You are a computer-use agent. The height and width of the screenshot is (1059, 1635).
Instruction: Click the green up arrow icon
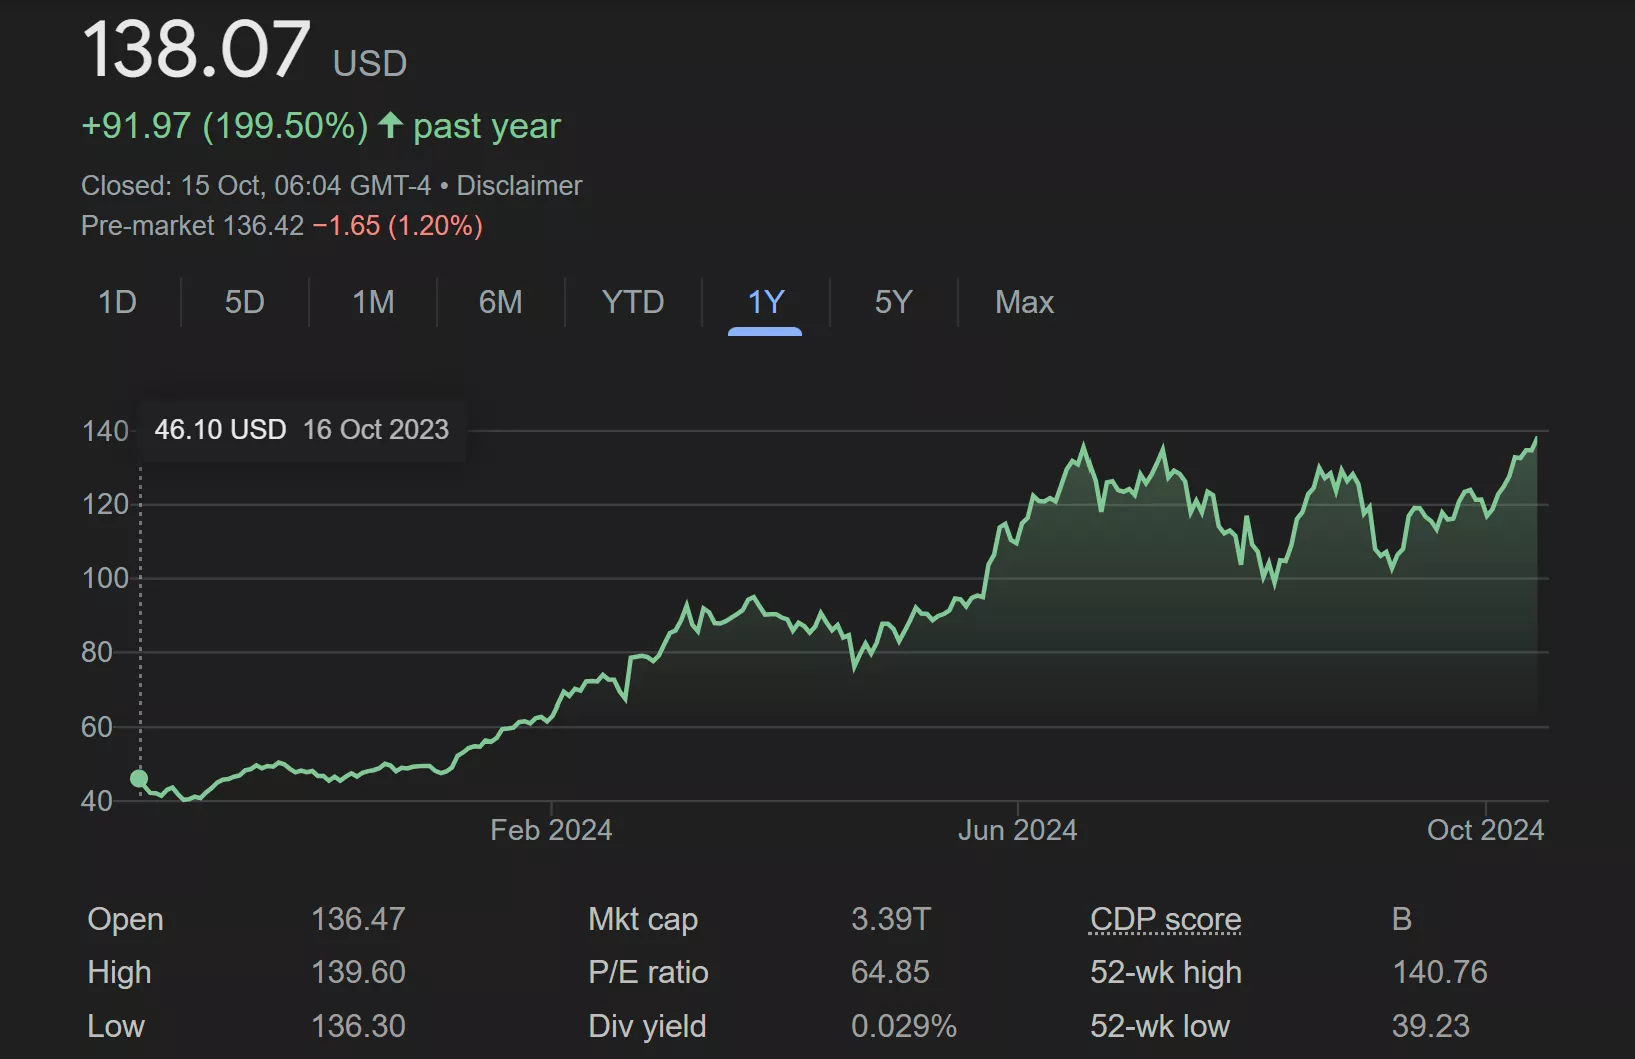390,126
